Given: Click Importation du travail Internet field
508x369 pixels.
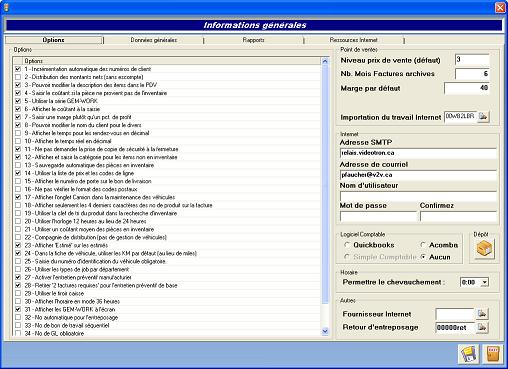Looking at the screenshot, I should coord(460,117).
